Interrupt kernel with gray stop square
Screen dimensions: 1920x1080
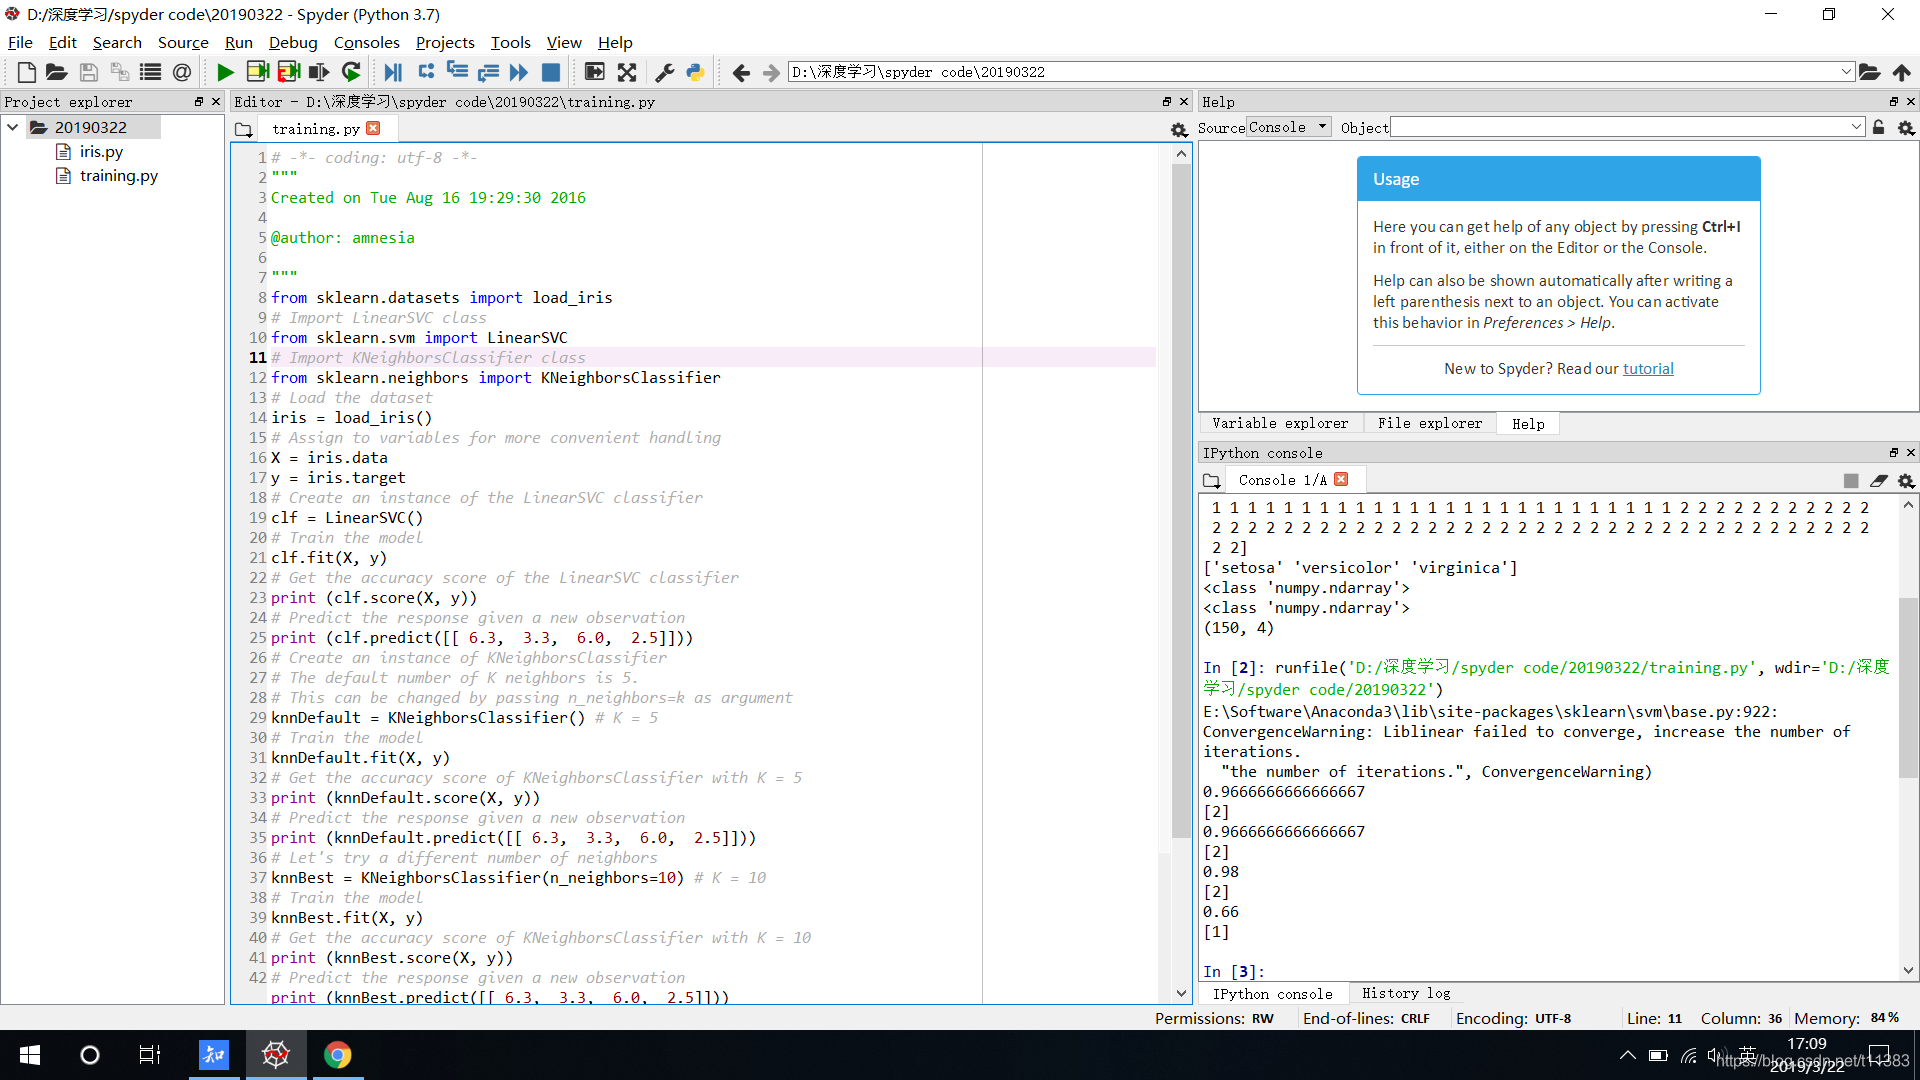tap(1851, 481)
